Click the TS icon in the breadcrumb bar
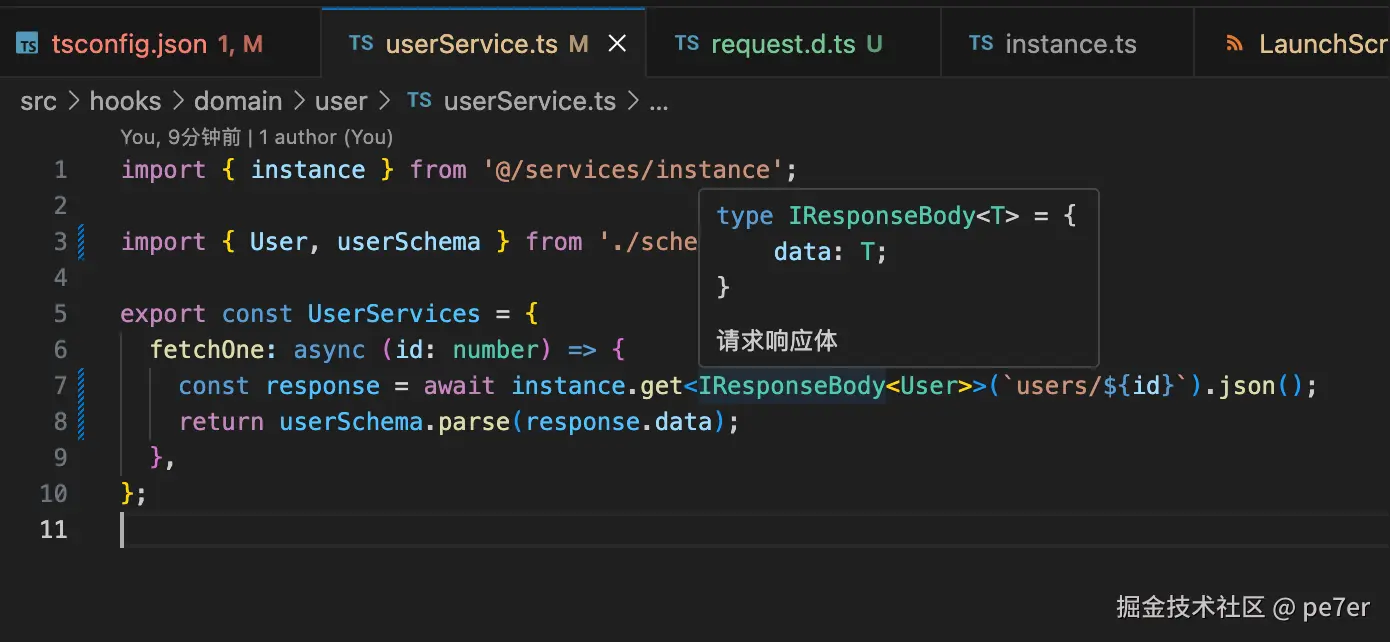1390x642 pixels. (420, 100)
